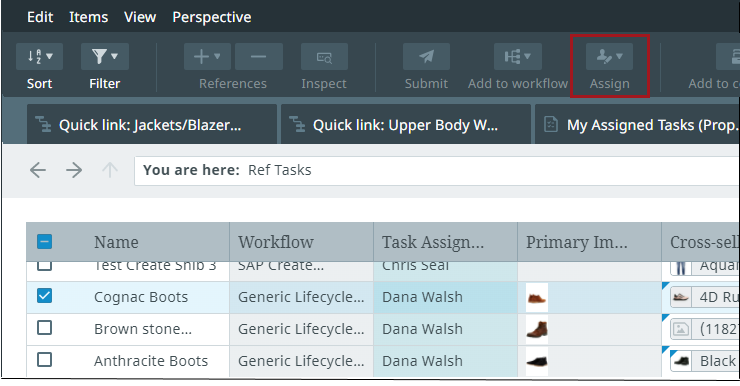Check the Brown stone row checkbox
Screen dimensions: 740x386
point(44,327)
